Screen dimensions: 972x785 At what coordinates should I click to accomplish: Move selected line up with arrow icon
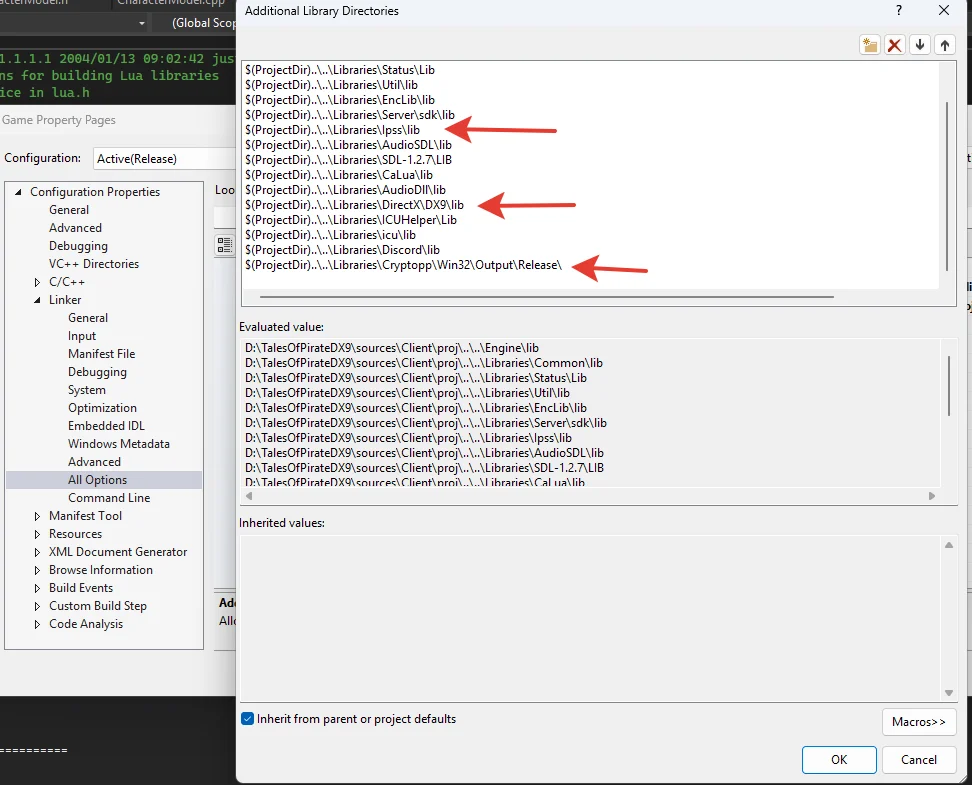pos(945,45)
